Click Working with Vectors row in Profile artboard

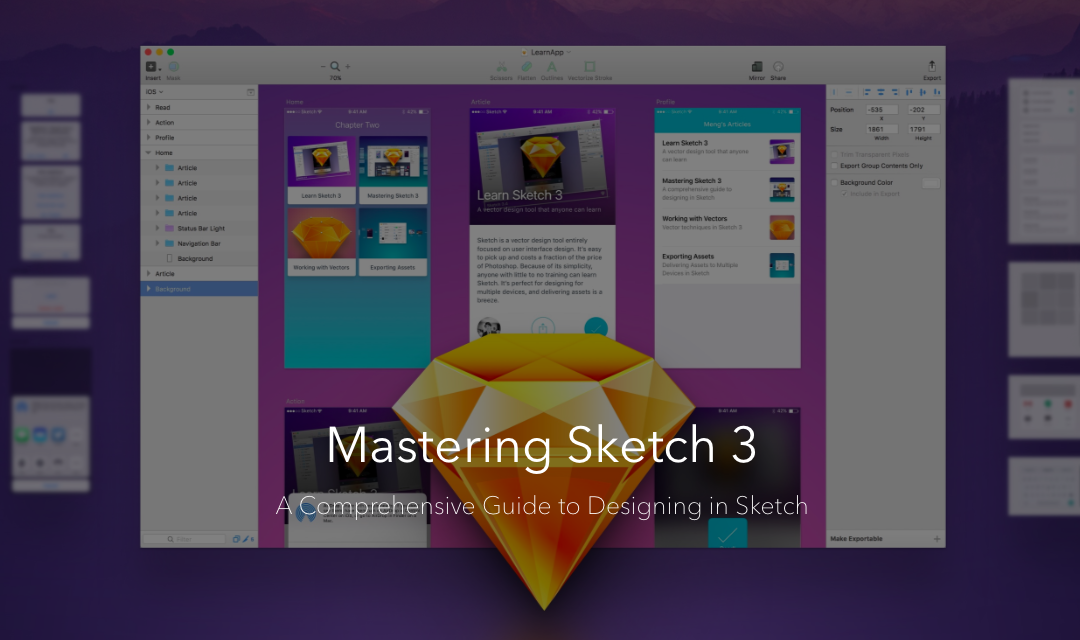click(x=727, y=227)
